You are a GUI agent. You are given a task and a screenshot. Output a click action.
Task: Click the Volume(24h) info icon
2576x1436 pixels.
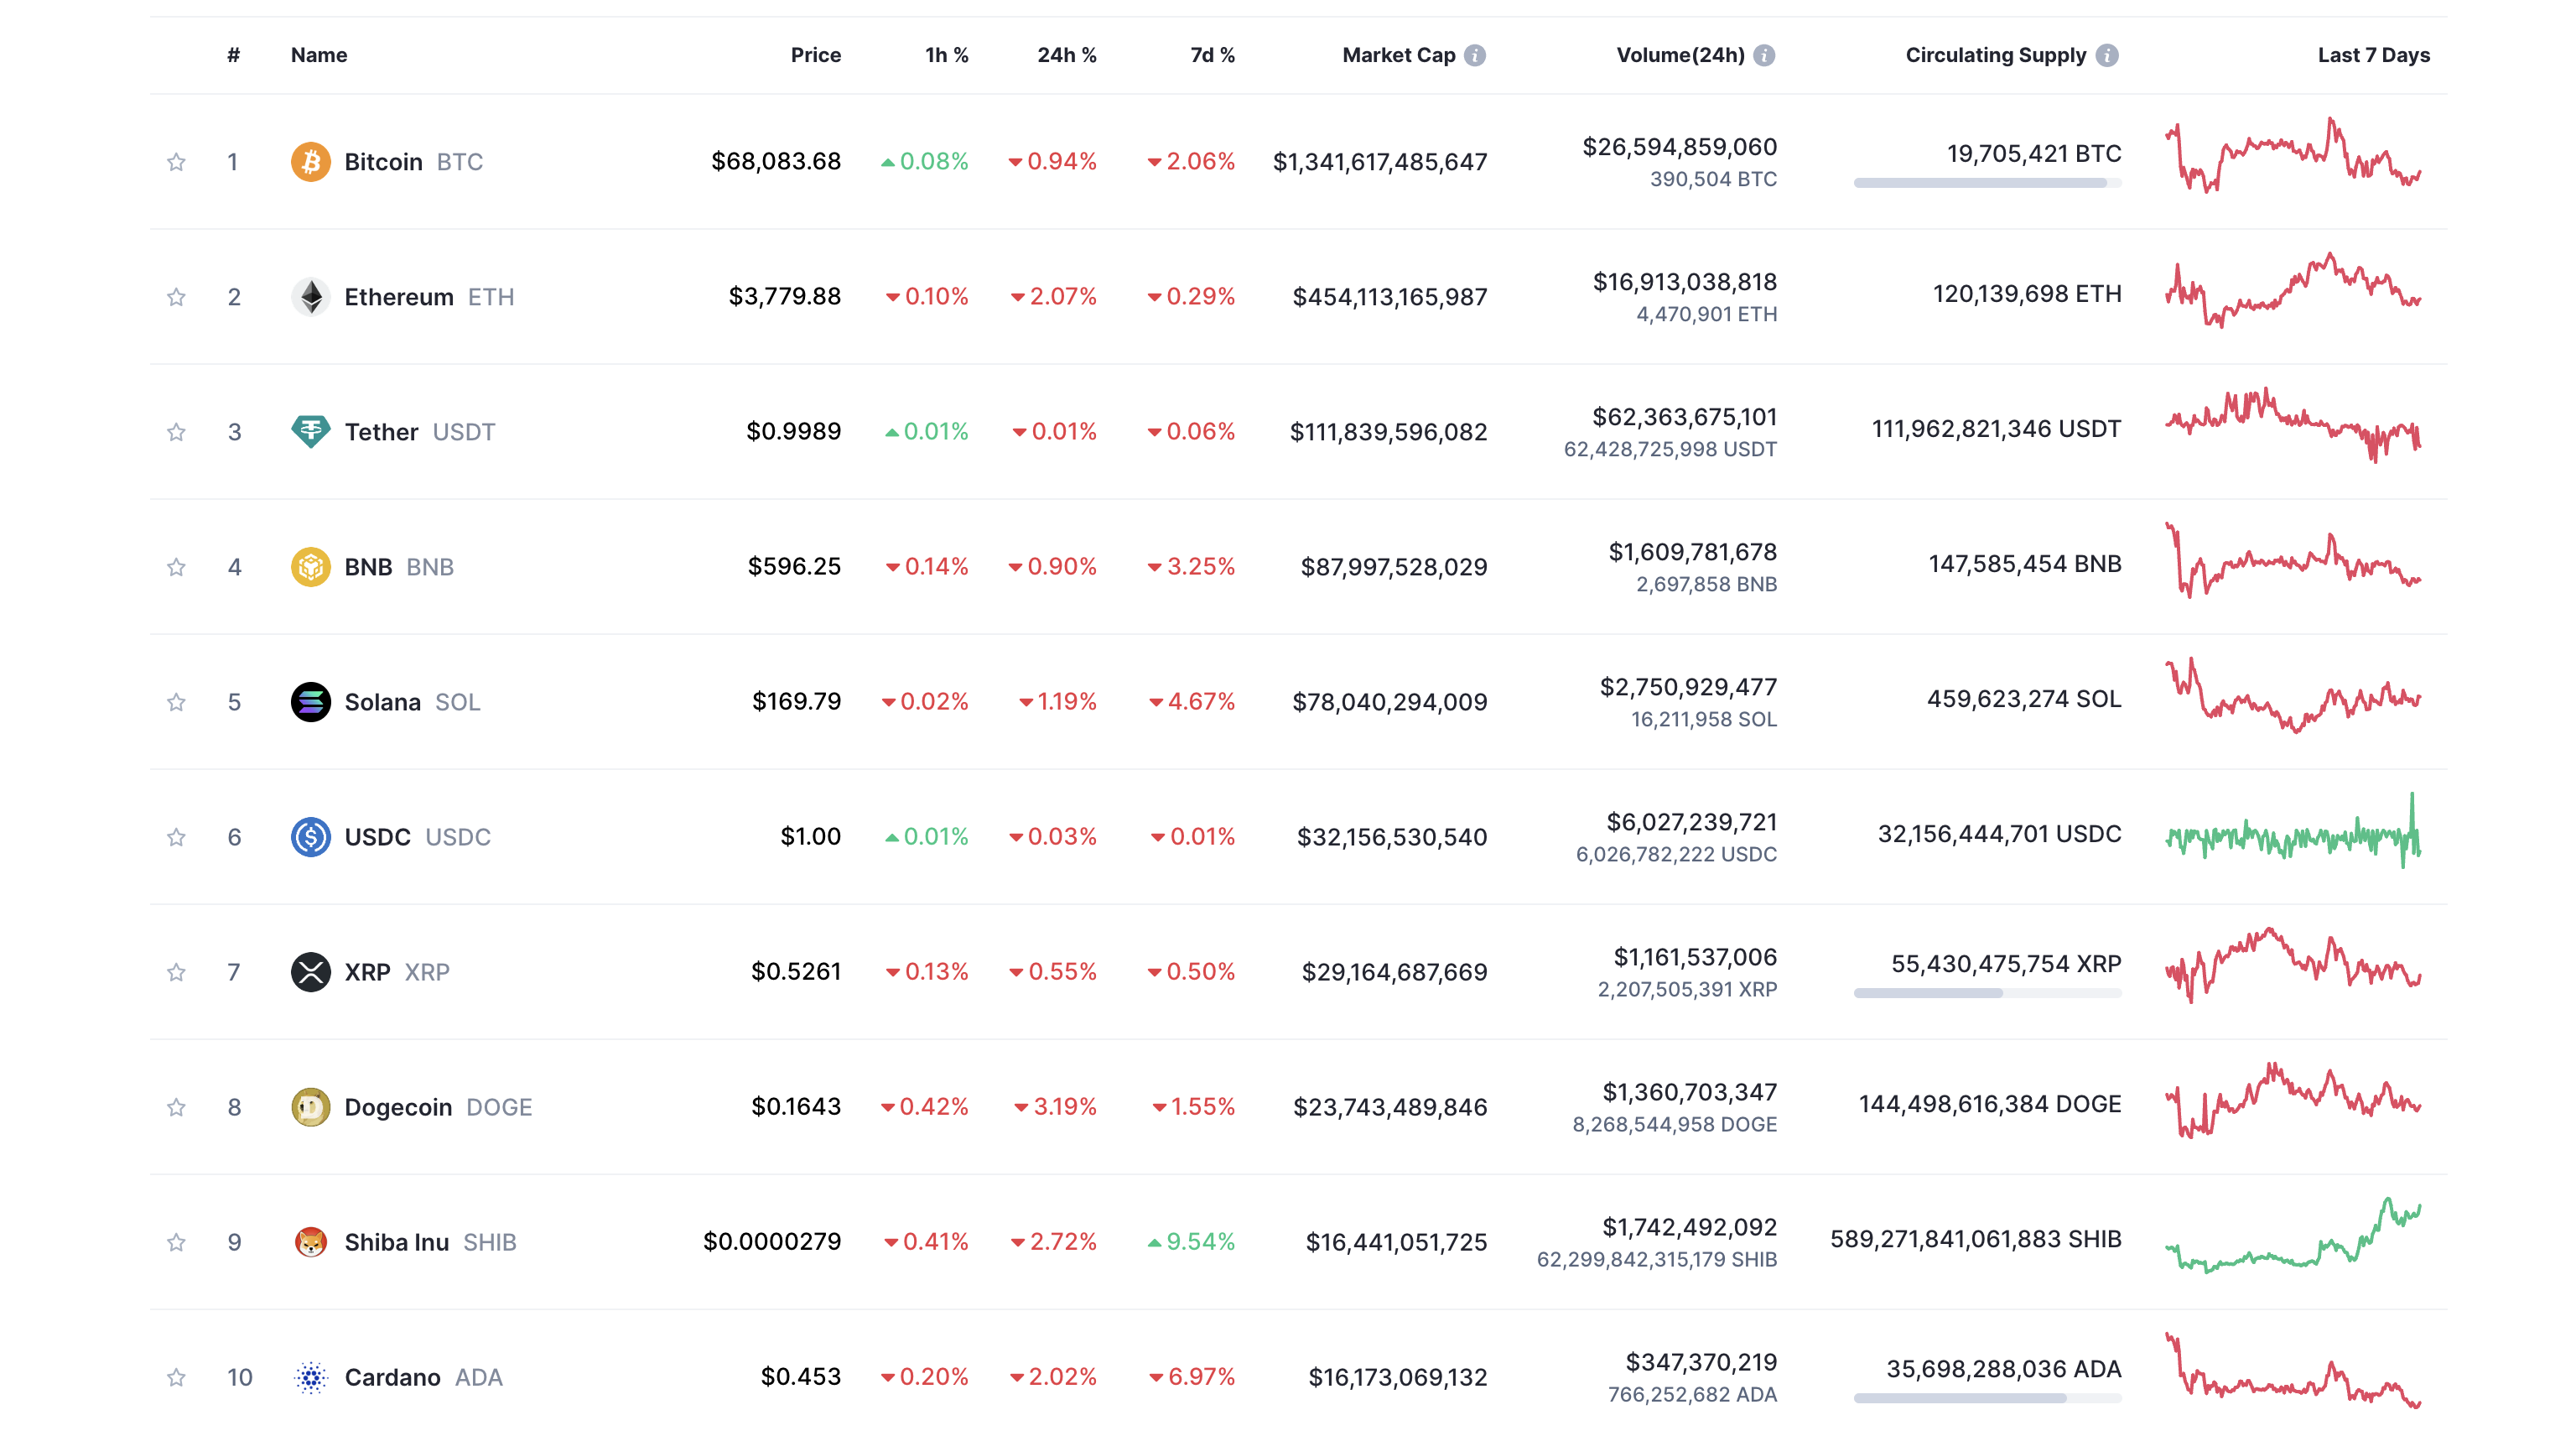[1764, 55]
